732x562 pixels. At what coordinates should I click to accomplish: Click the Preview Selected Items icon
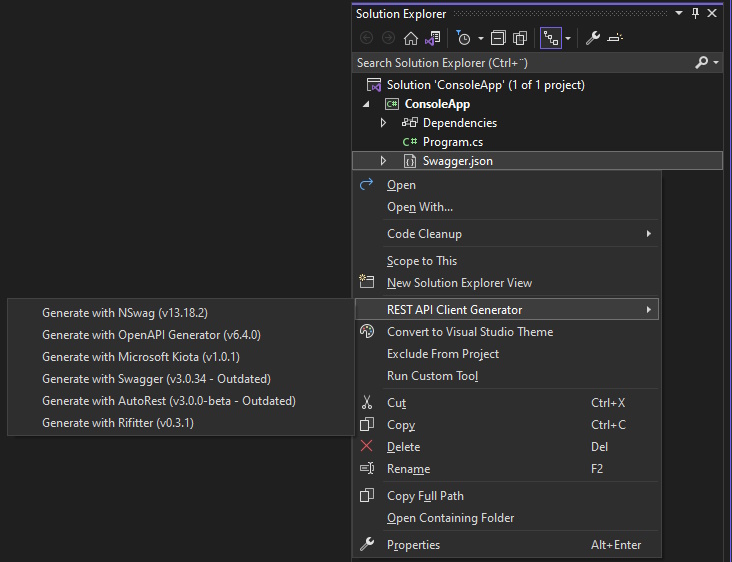(615, 38)
